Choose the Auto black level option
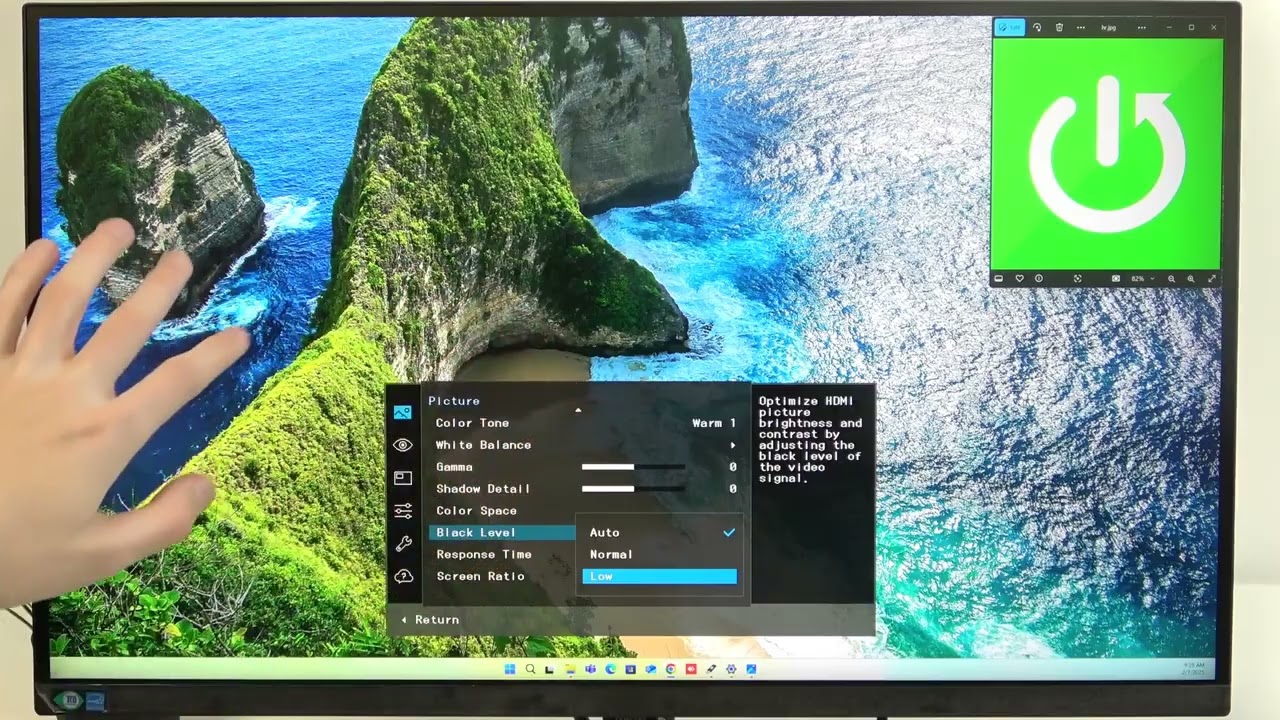Screen dimensions: 1280x720 click(660, 533)
